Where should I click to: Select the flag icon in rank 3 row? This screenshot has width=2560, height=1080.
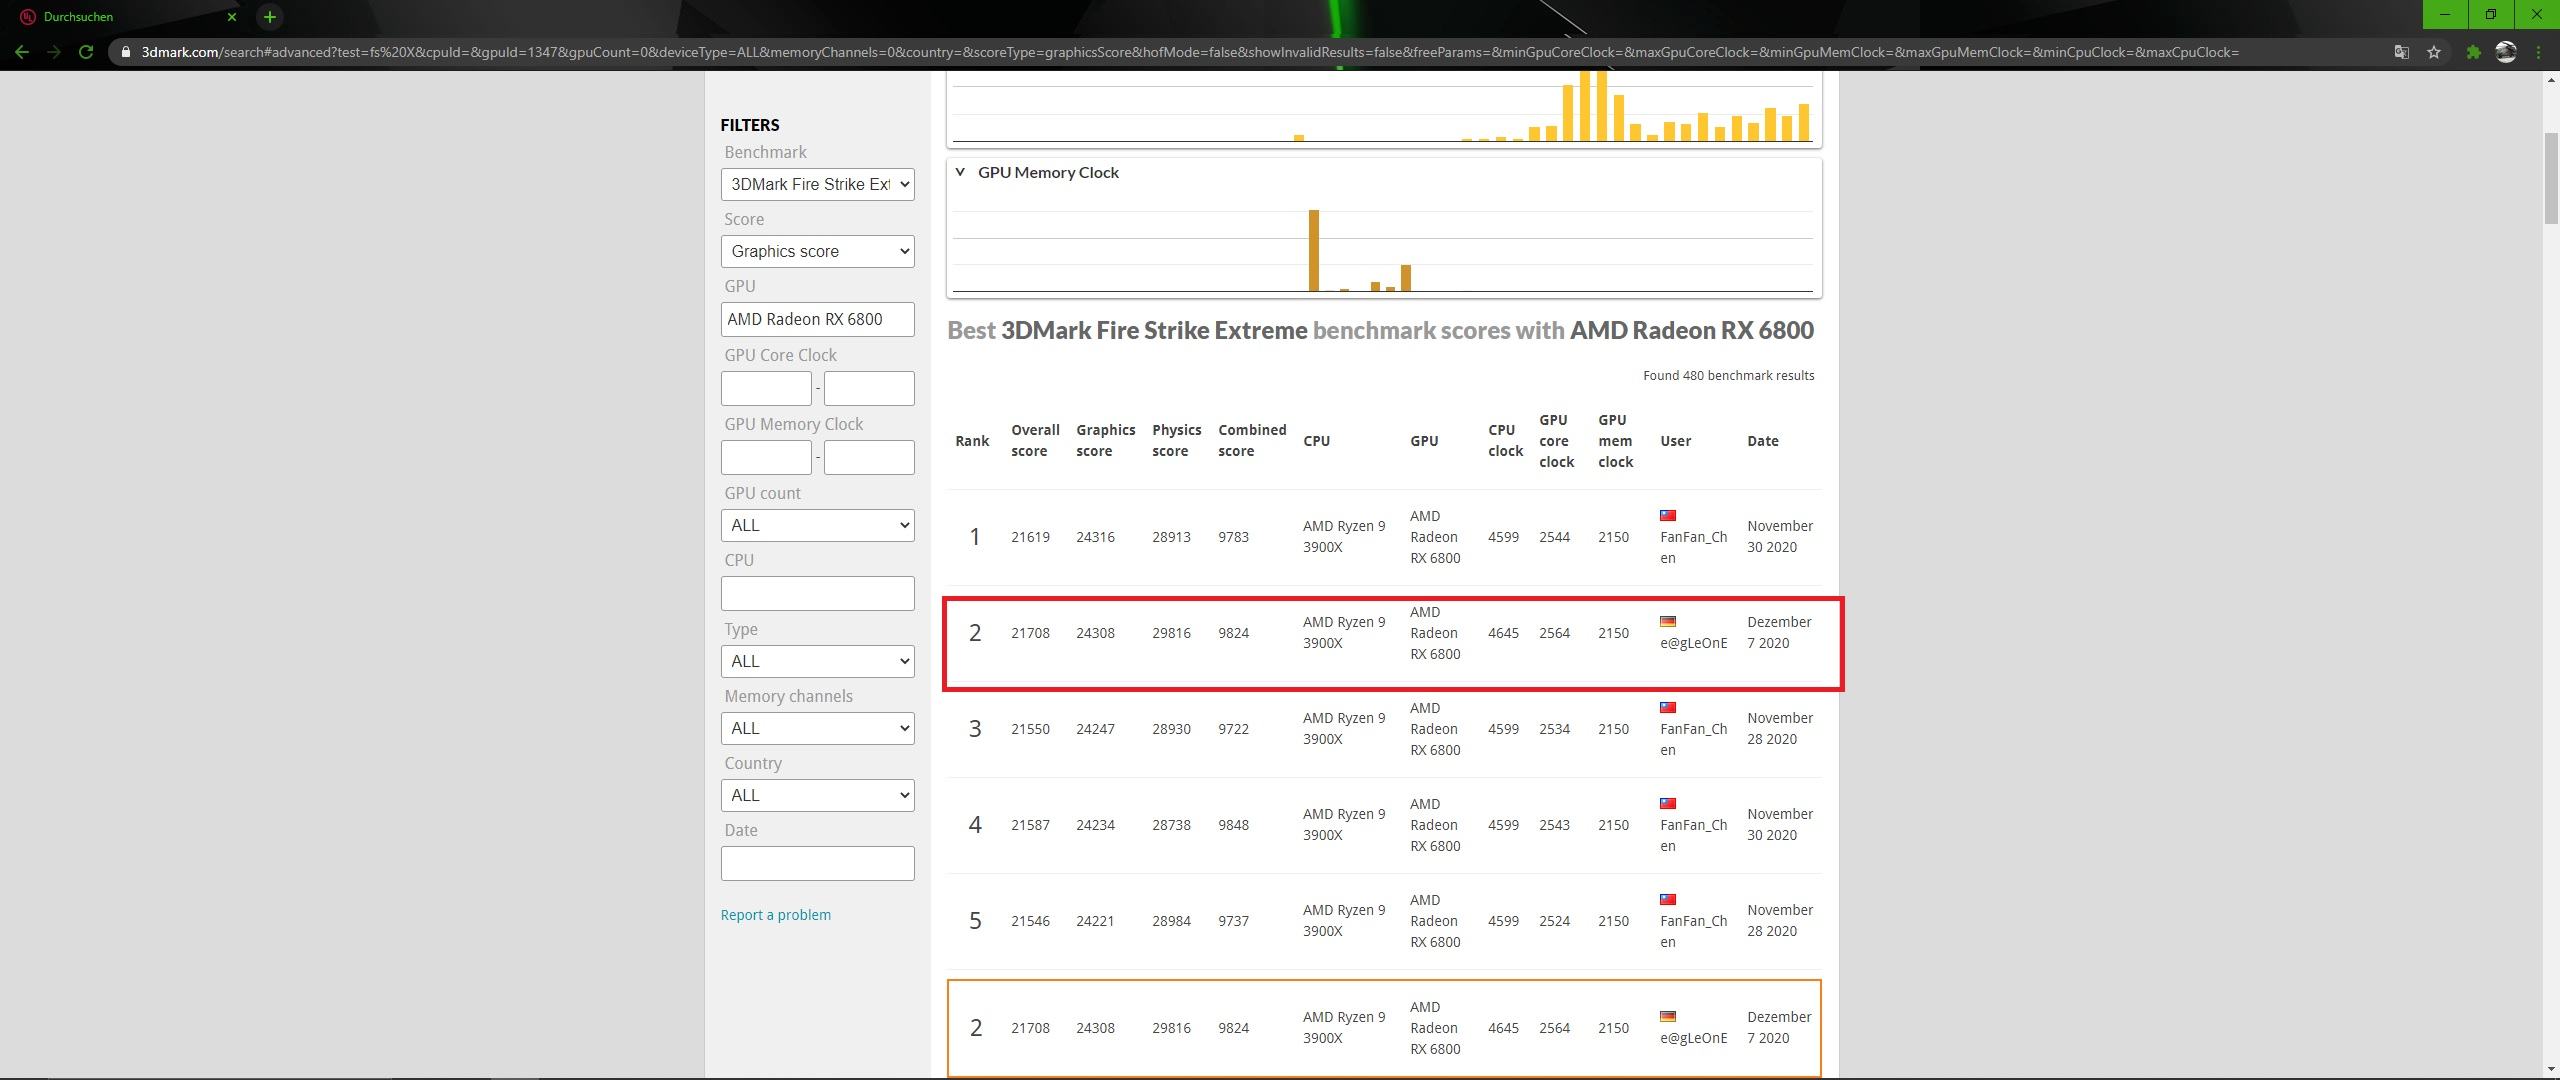tap(1668, 708)
